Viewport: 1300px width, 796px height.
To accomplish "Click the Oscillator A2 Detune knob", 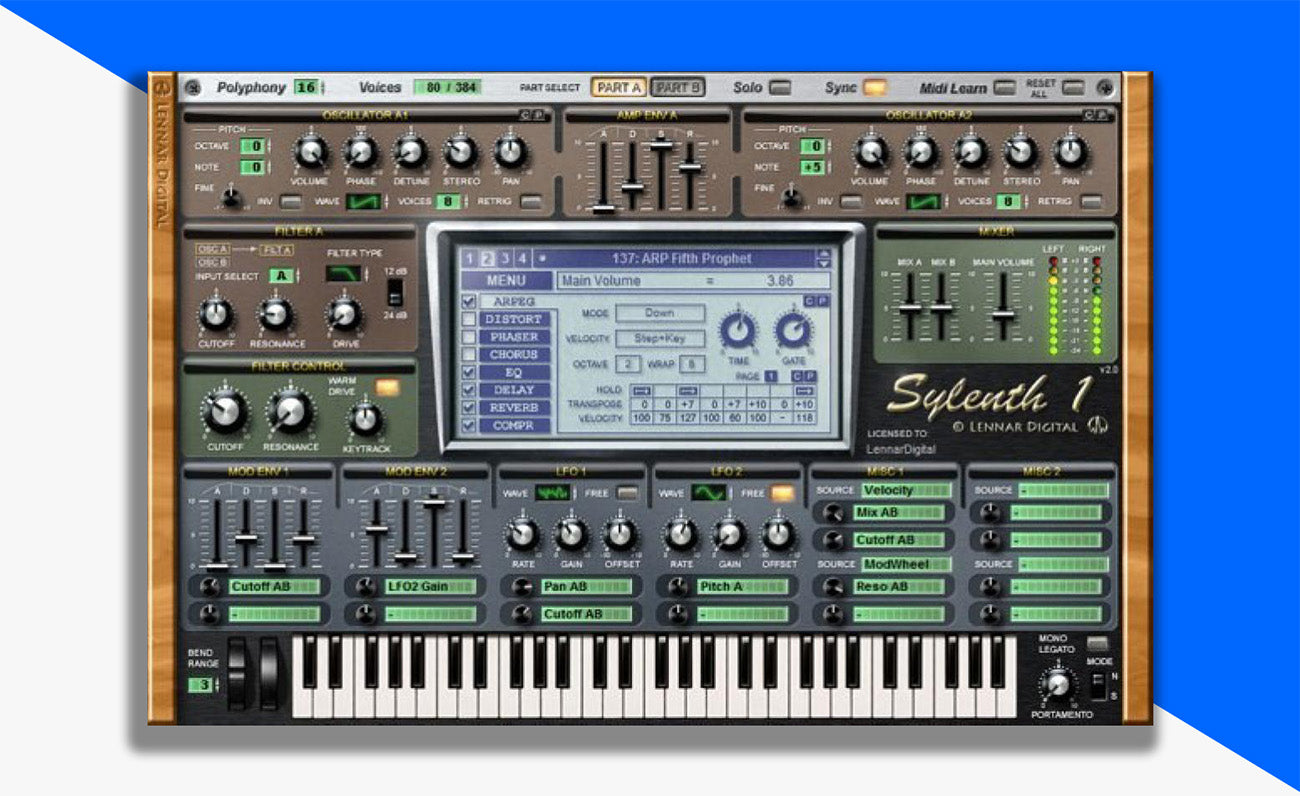I will pos(970,152).
